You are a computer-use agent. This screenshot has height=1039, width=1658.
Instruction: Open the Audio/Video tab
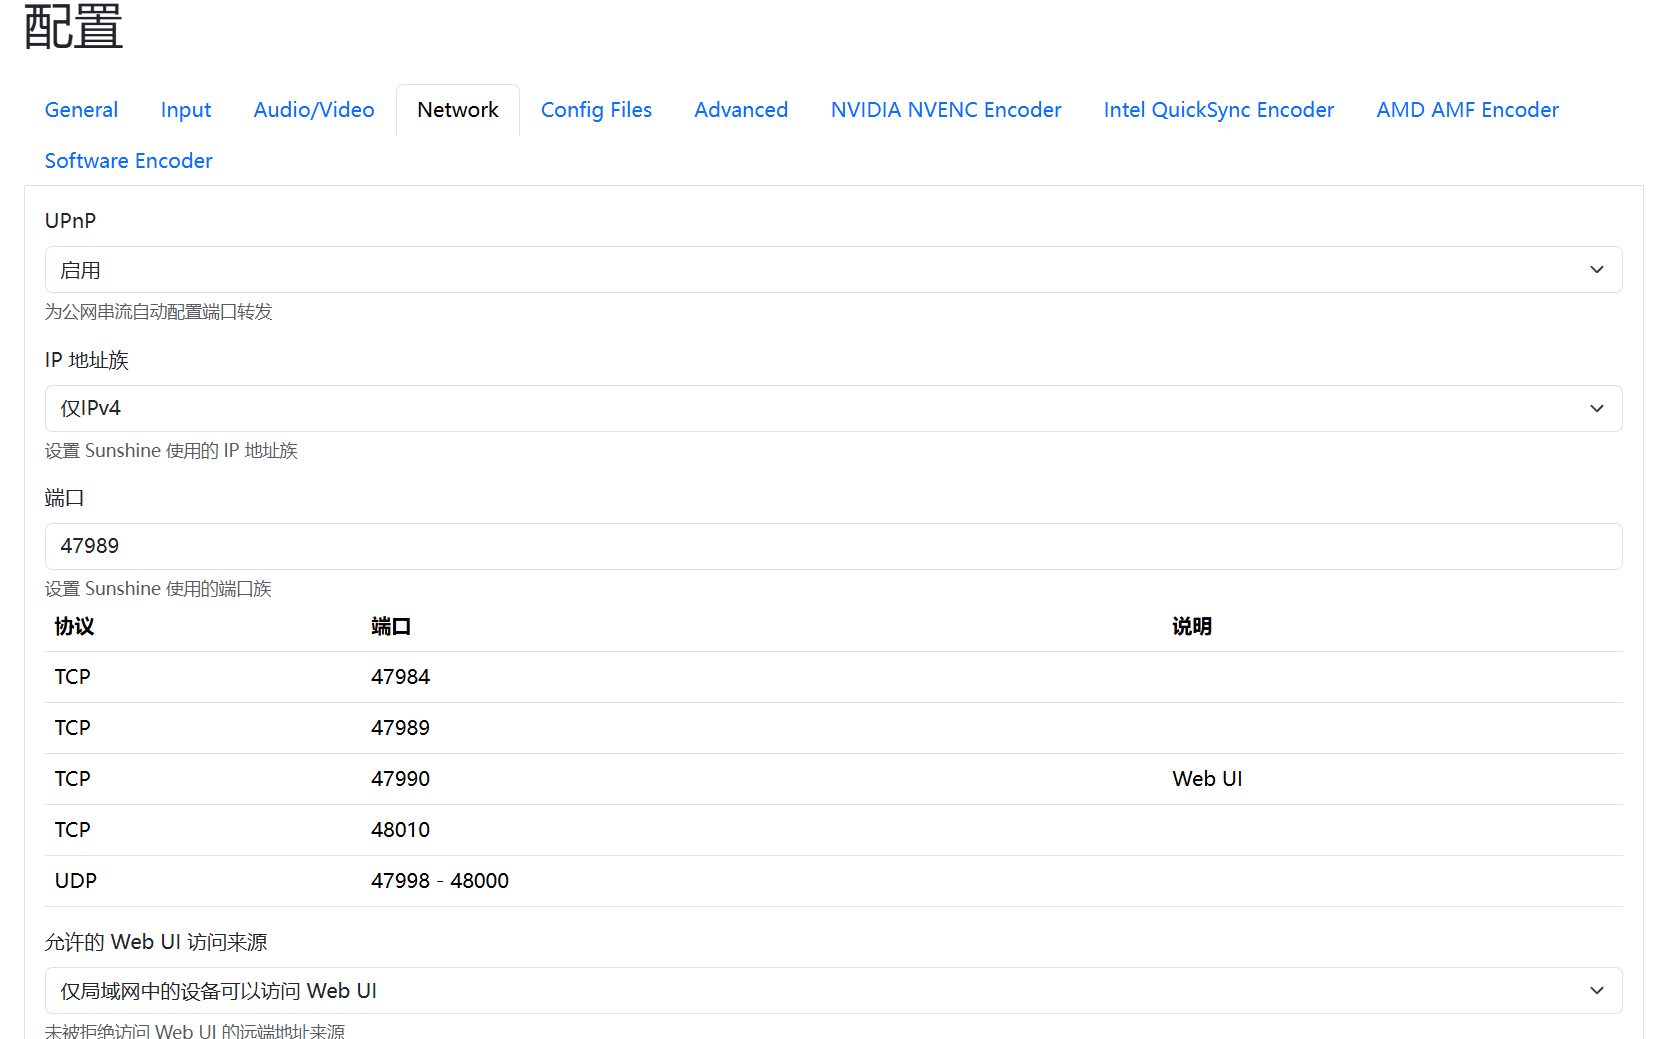pos(314,110)
